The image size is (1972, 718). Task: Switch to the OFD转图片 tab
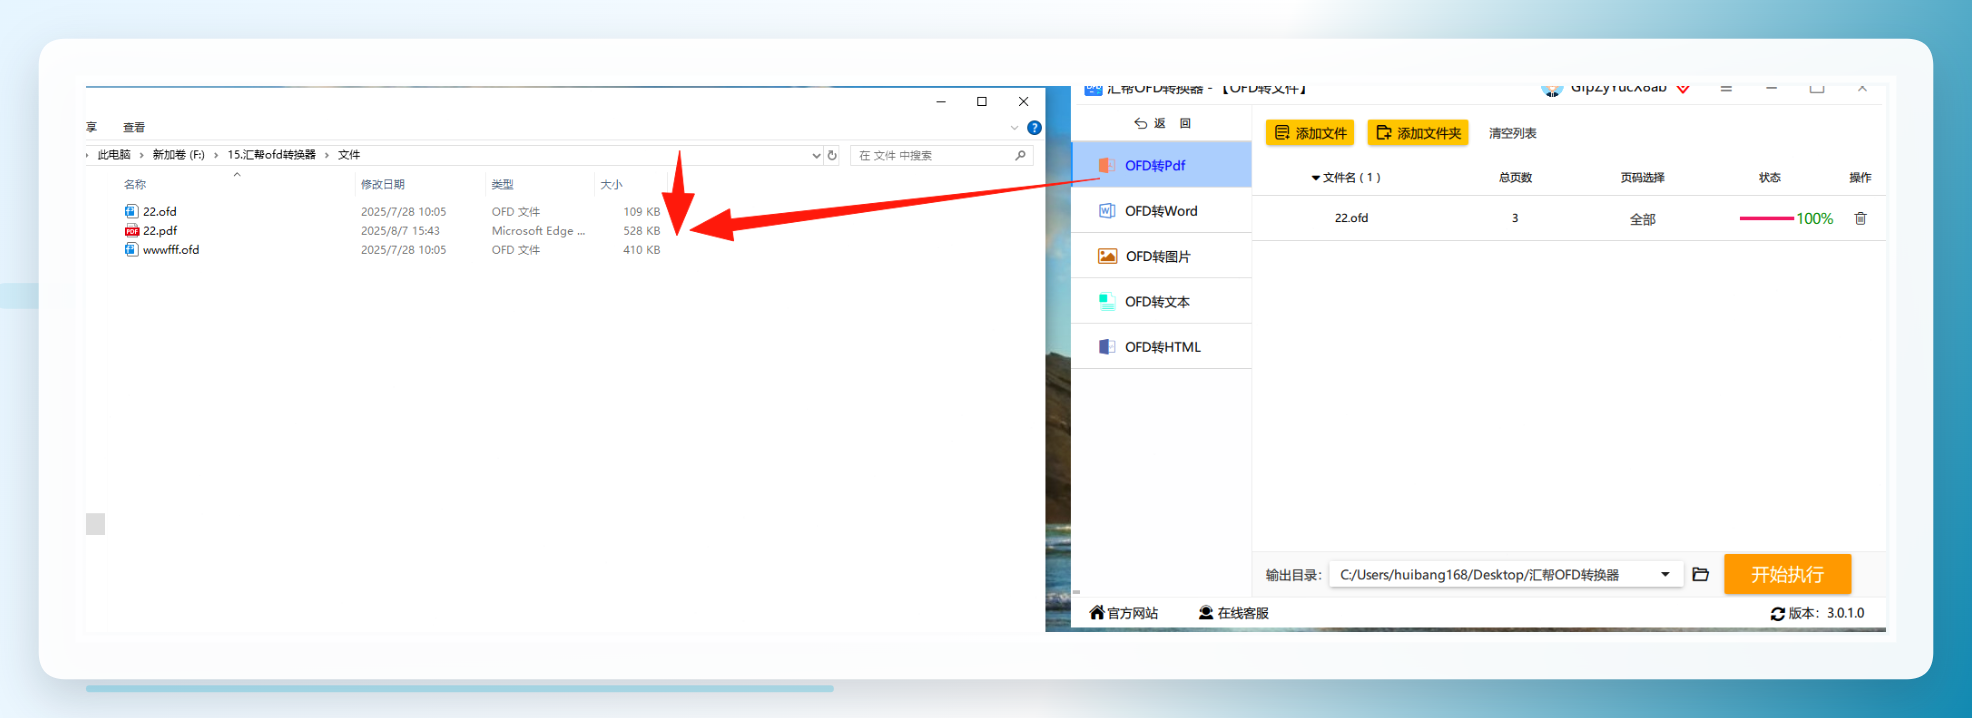point(1161,256)
